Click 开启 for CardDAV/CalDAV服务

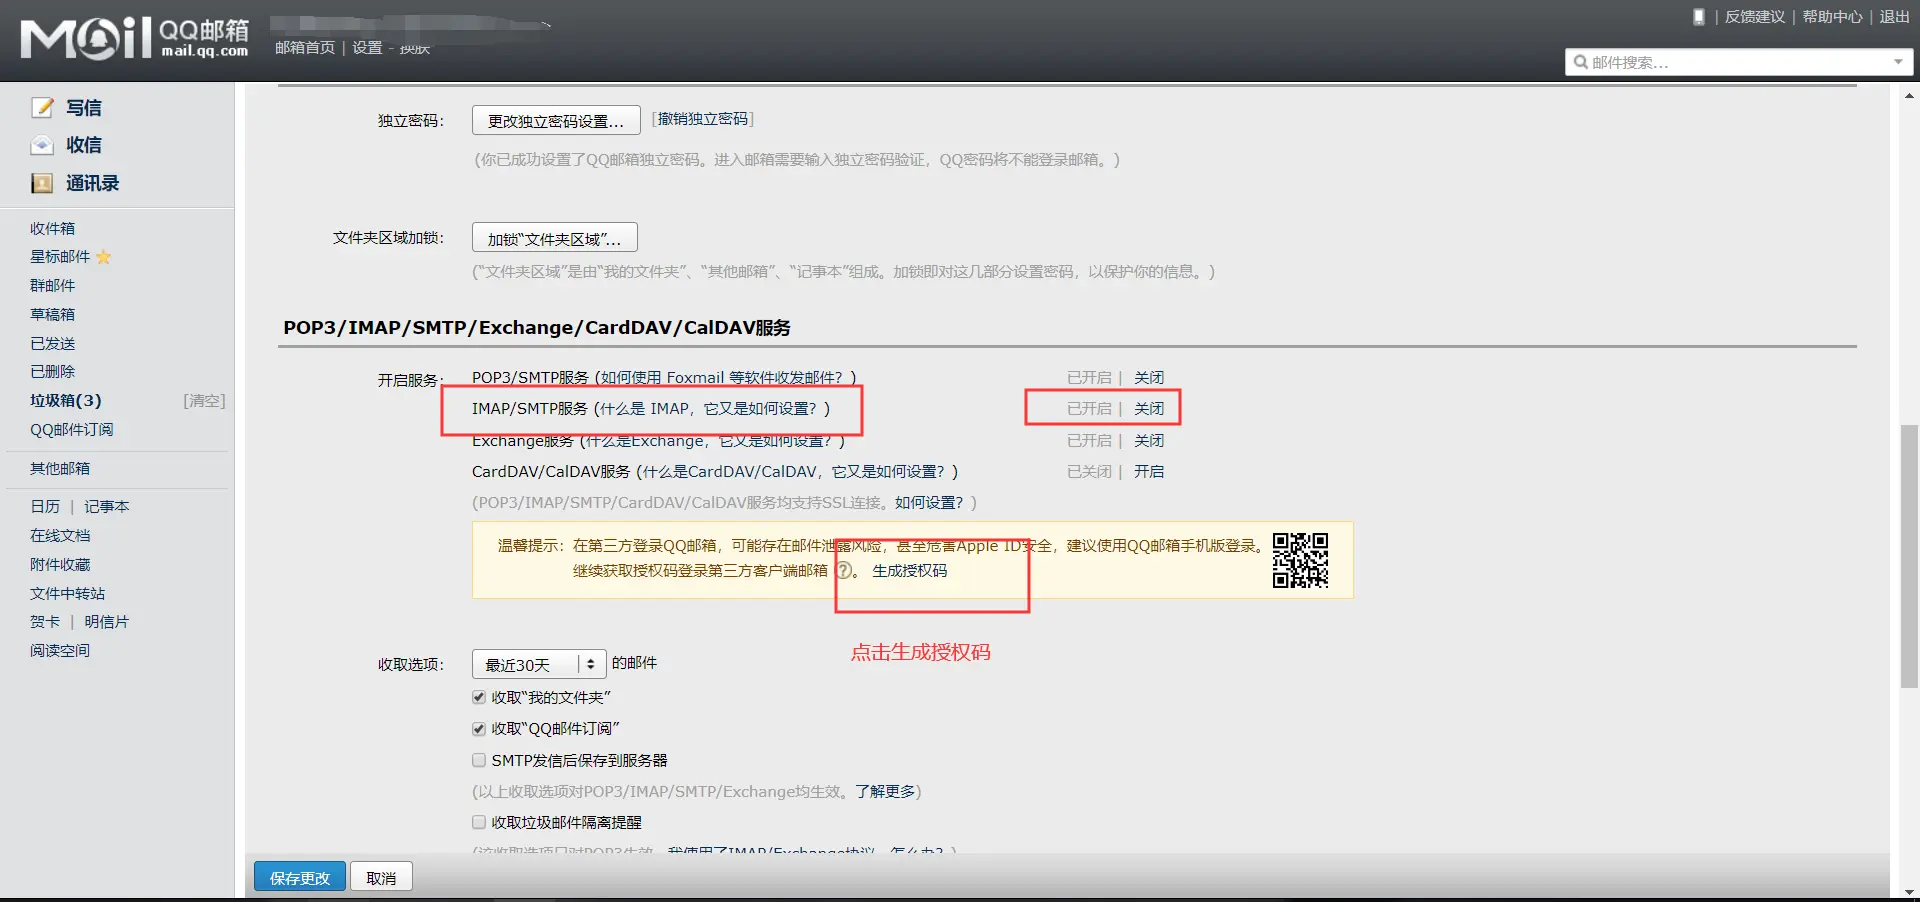click(1149, 472)
